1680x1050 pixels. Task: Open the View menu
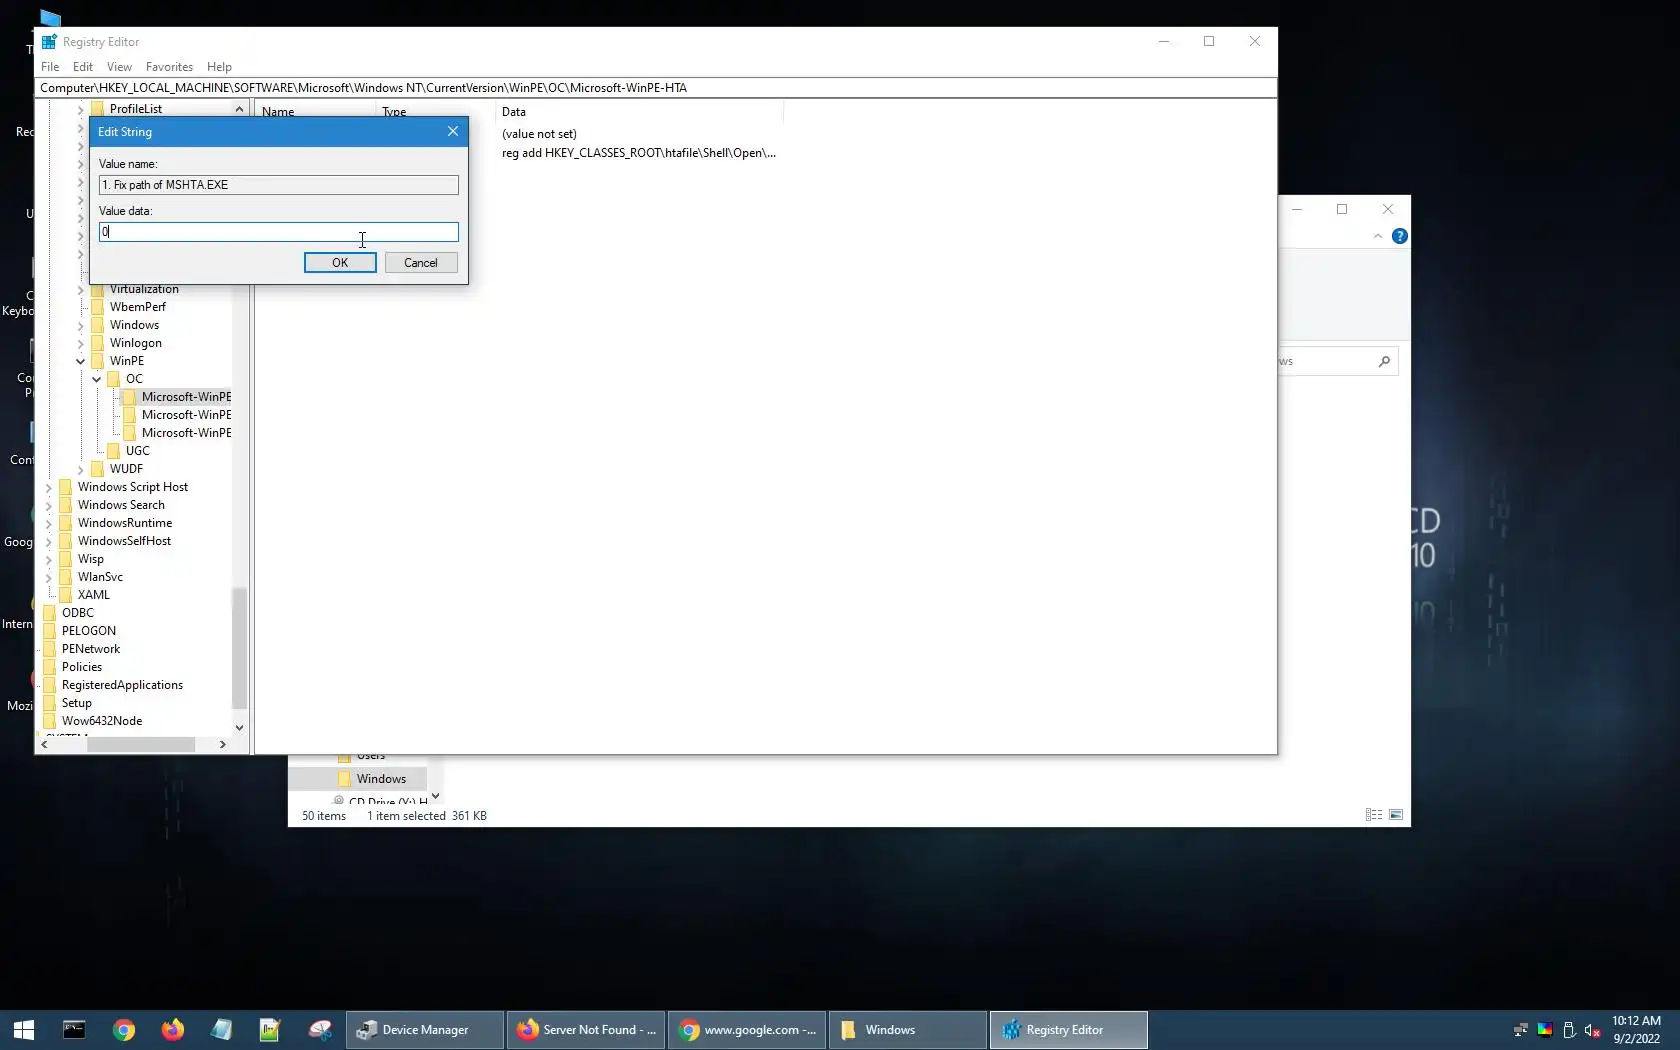(x=119, y=67)
